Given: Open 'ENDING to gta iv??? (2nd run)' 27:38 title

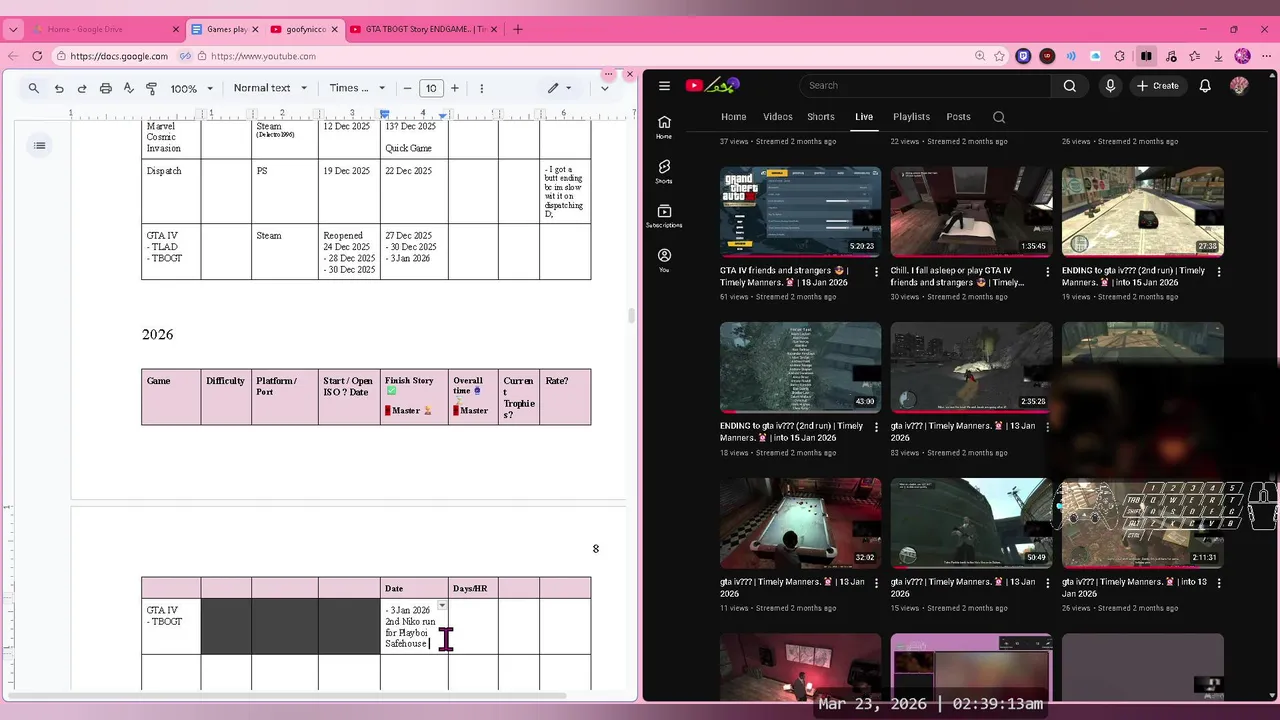Looking at the screenshot, I should pyautogui.click(x=1133, y=276).
